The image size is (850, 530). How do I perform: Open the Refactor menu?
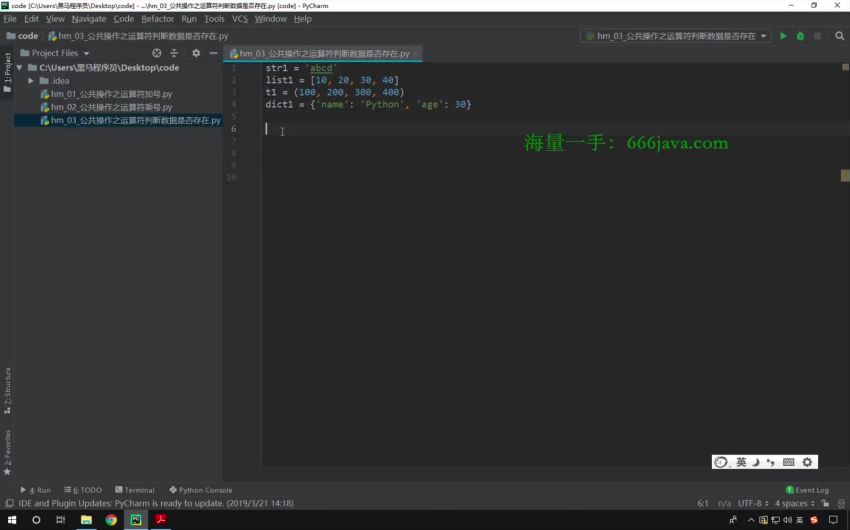[157, 19]
